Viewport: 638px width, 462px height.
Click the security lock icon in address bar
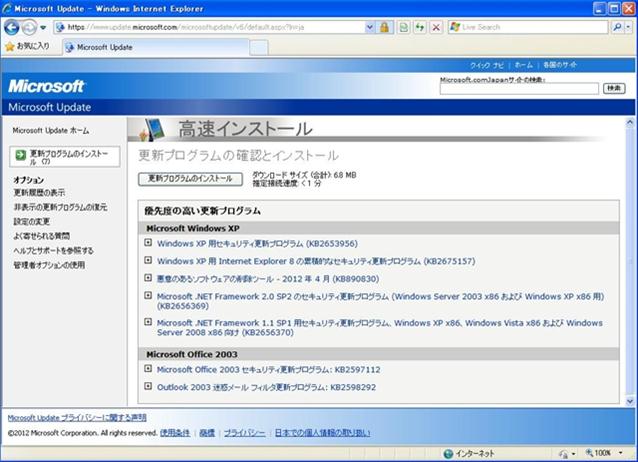click(384, 27)
